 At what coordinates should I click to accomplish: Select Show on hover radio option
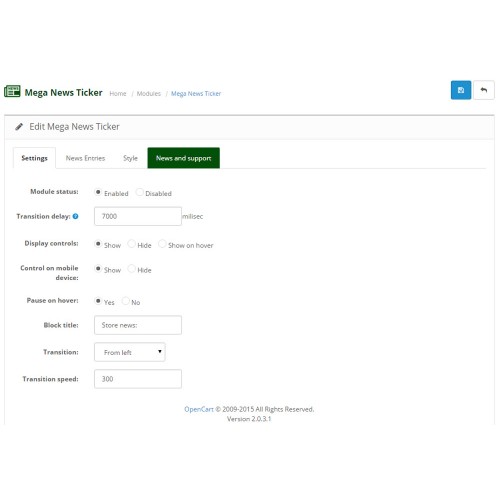pyautogui.click(x=162, y=244)
